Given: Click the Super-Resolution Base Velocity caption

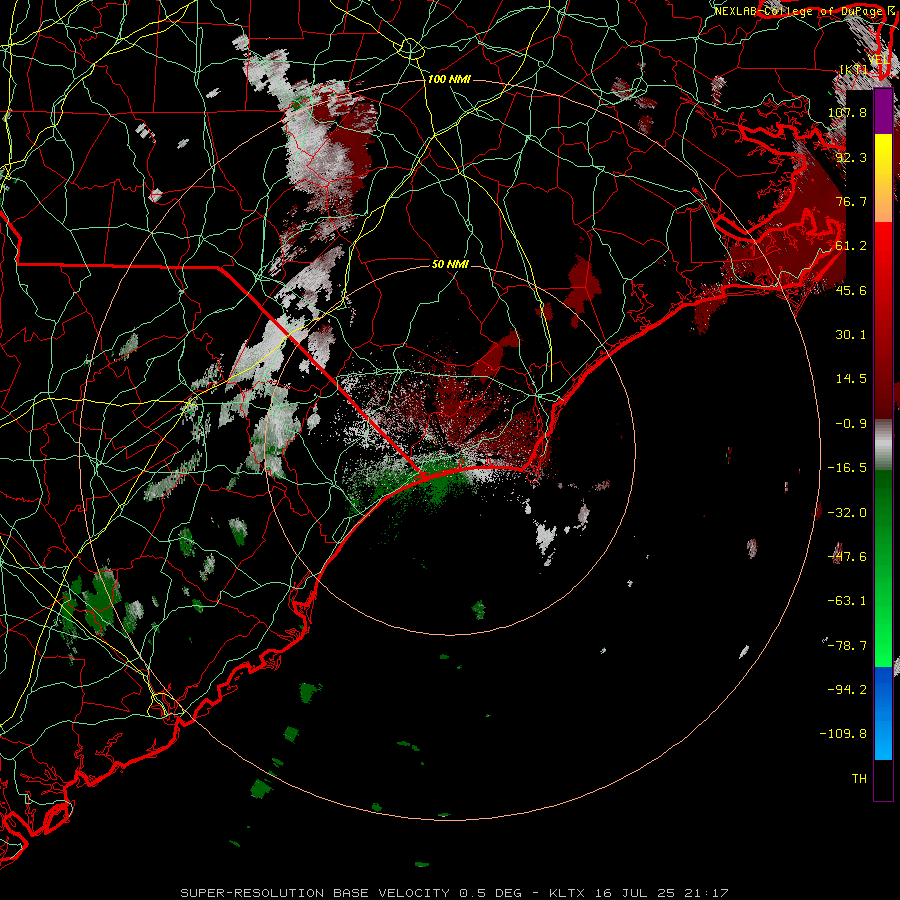Looking at the screenshot, I should pyautogui.click(x=454, y=893).
